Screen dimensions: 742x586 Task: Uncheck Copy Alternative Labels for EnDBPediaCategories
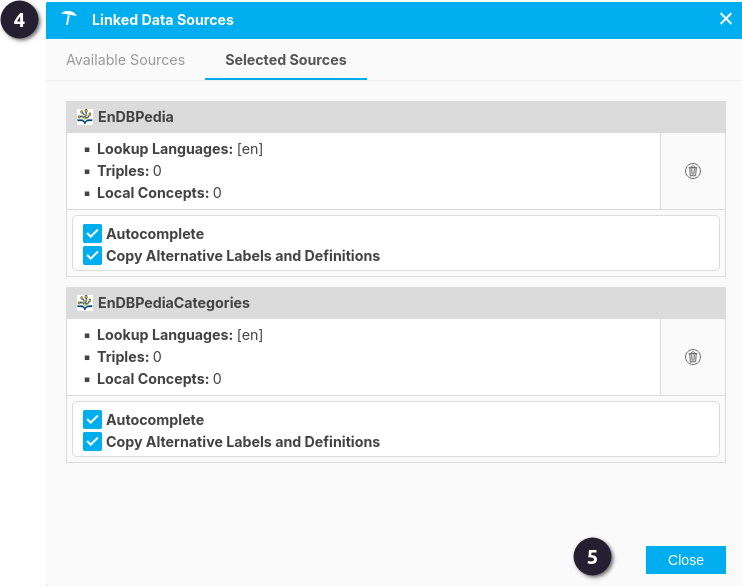coord(92,442)
